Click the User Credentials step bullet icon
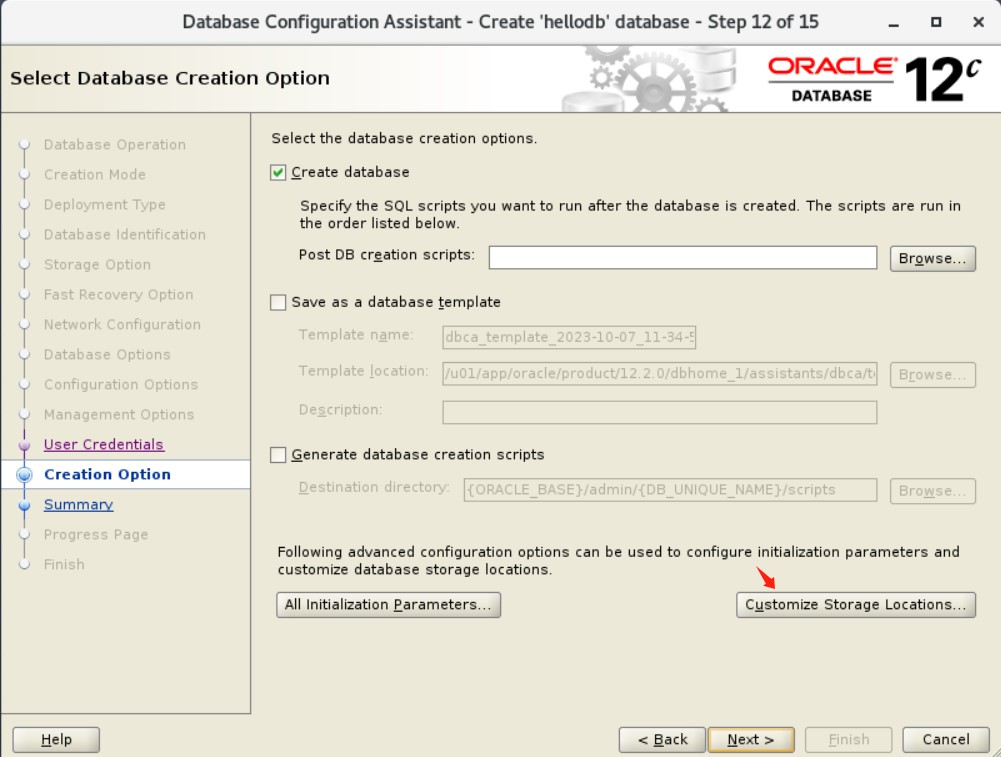Screen dimensions: 1001x757 click(x=24, y=446)
